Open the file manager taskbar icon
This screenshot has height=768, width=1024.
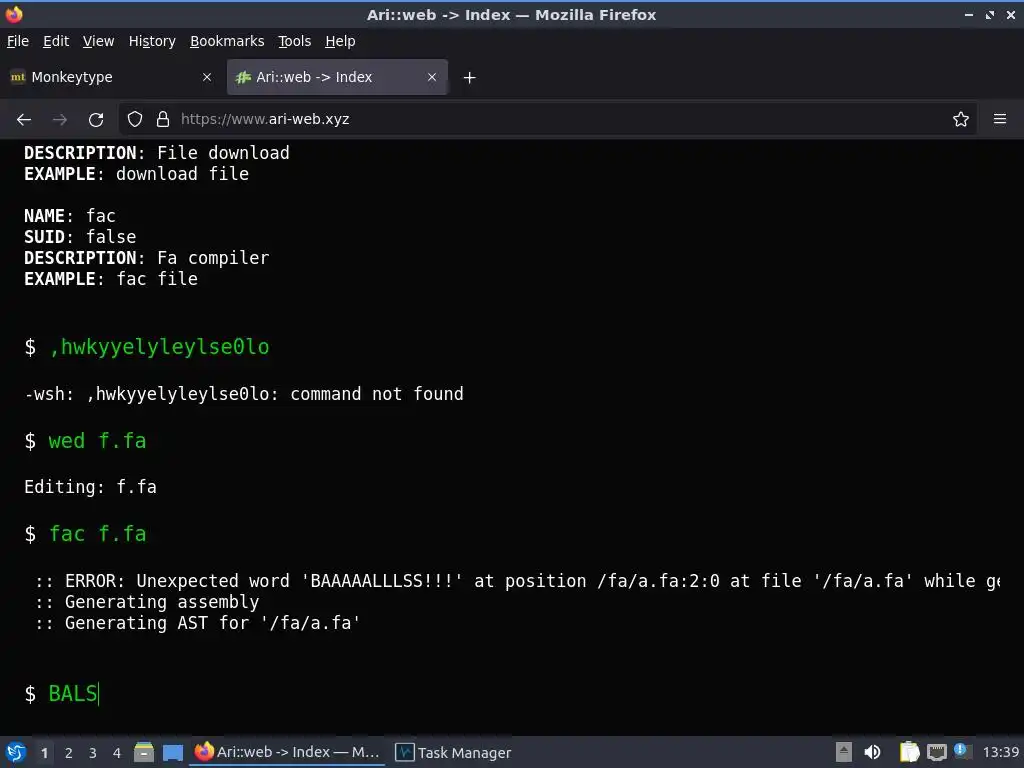point(144,752)
